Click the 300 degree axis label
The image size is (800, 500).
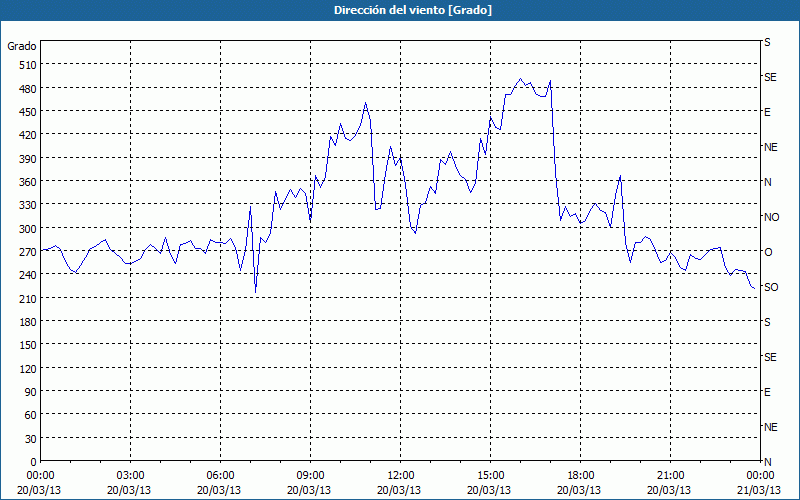(x=29, y=229)
